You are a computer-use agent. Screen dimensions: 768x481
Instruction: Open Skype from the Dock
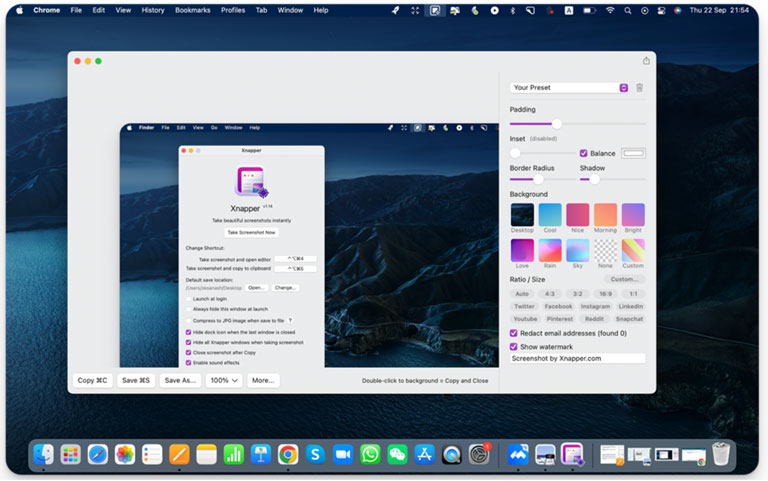pyautogui.click(x=315, y=455)
